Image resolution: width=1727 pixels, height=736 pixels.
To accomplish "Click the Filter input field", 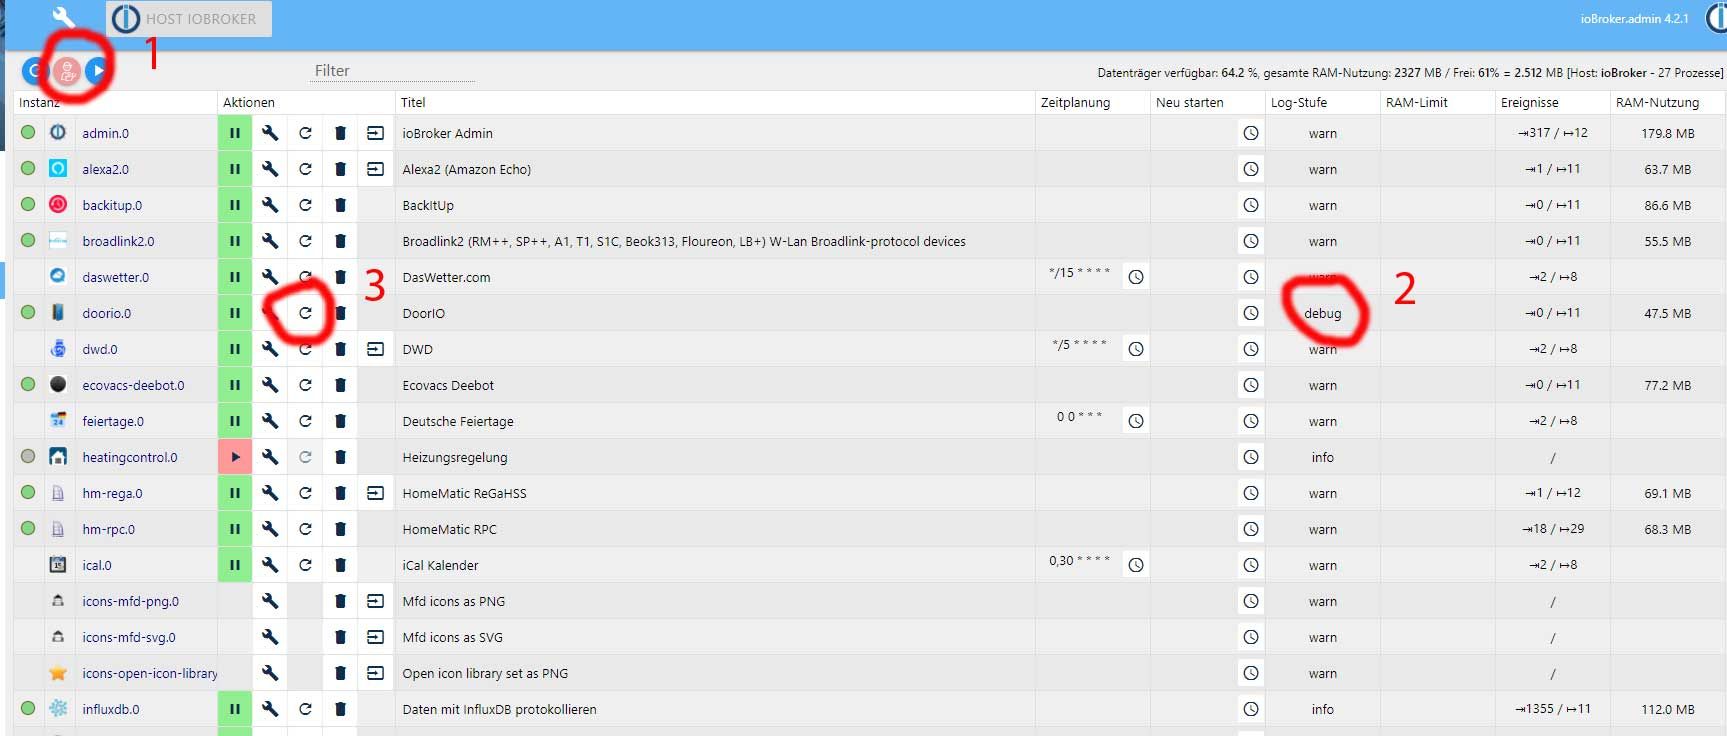I will (393, 71).
